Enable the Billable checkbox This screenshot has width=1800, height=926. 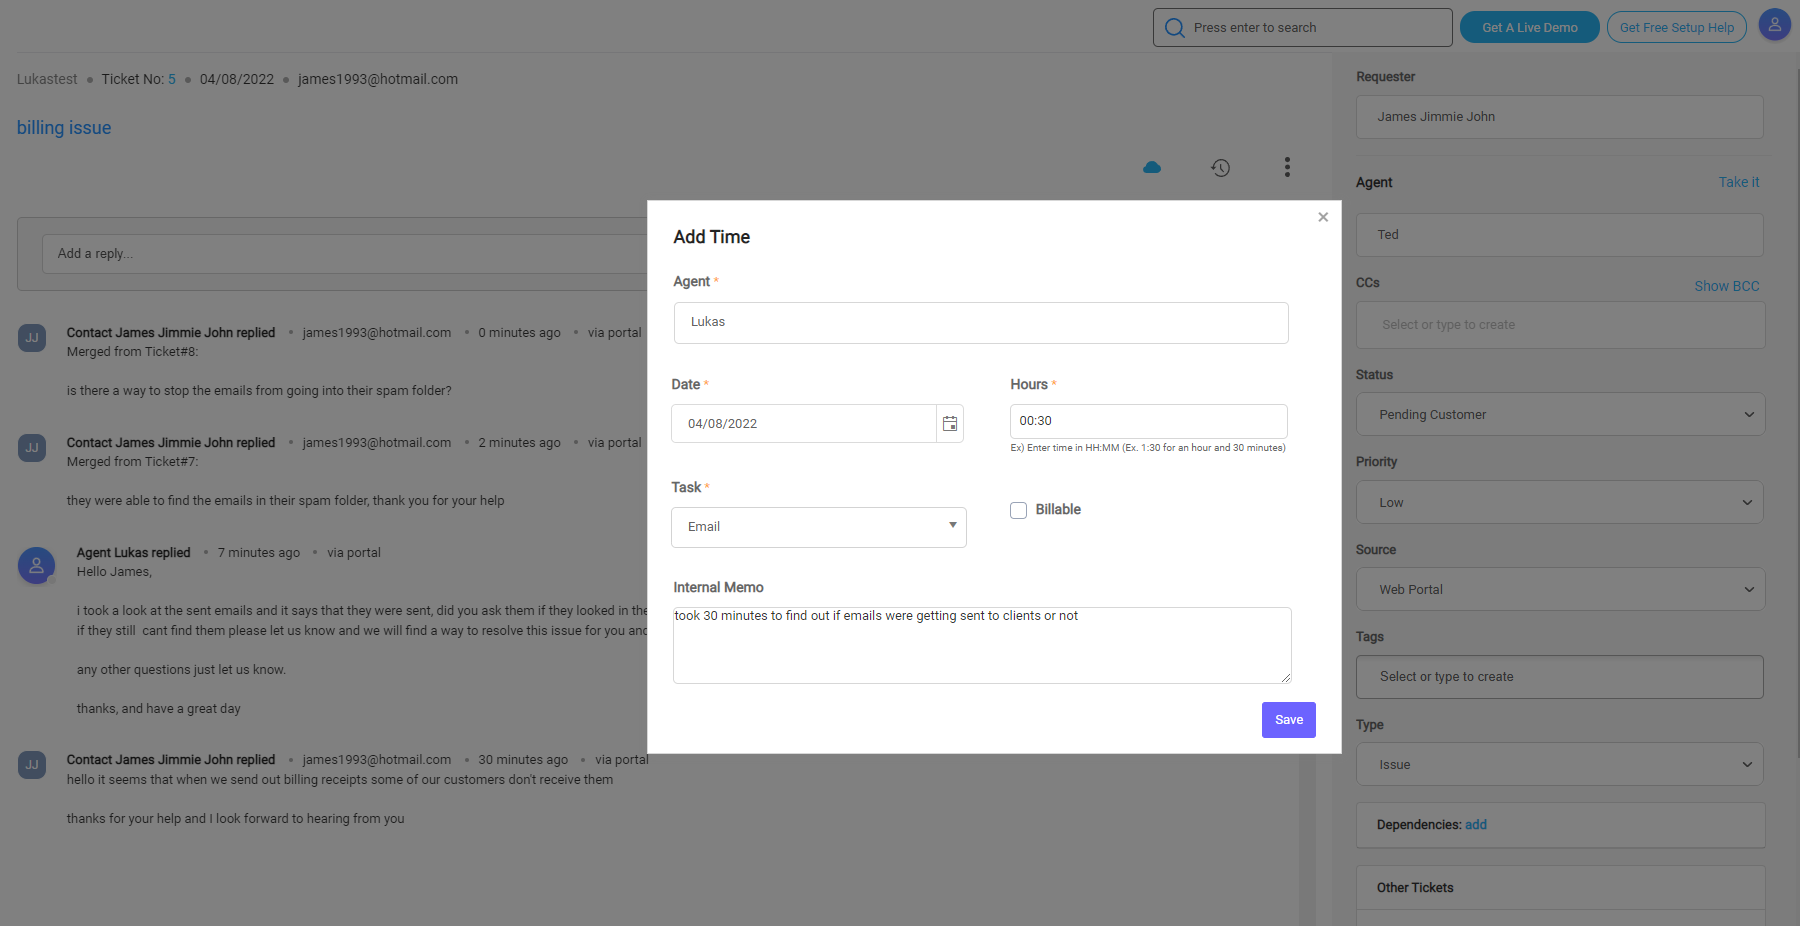[1018, 510]
